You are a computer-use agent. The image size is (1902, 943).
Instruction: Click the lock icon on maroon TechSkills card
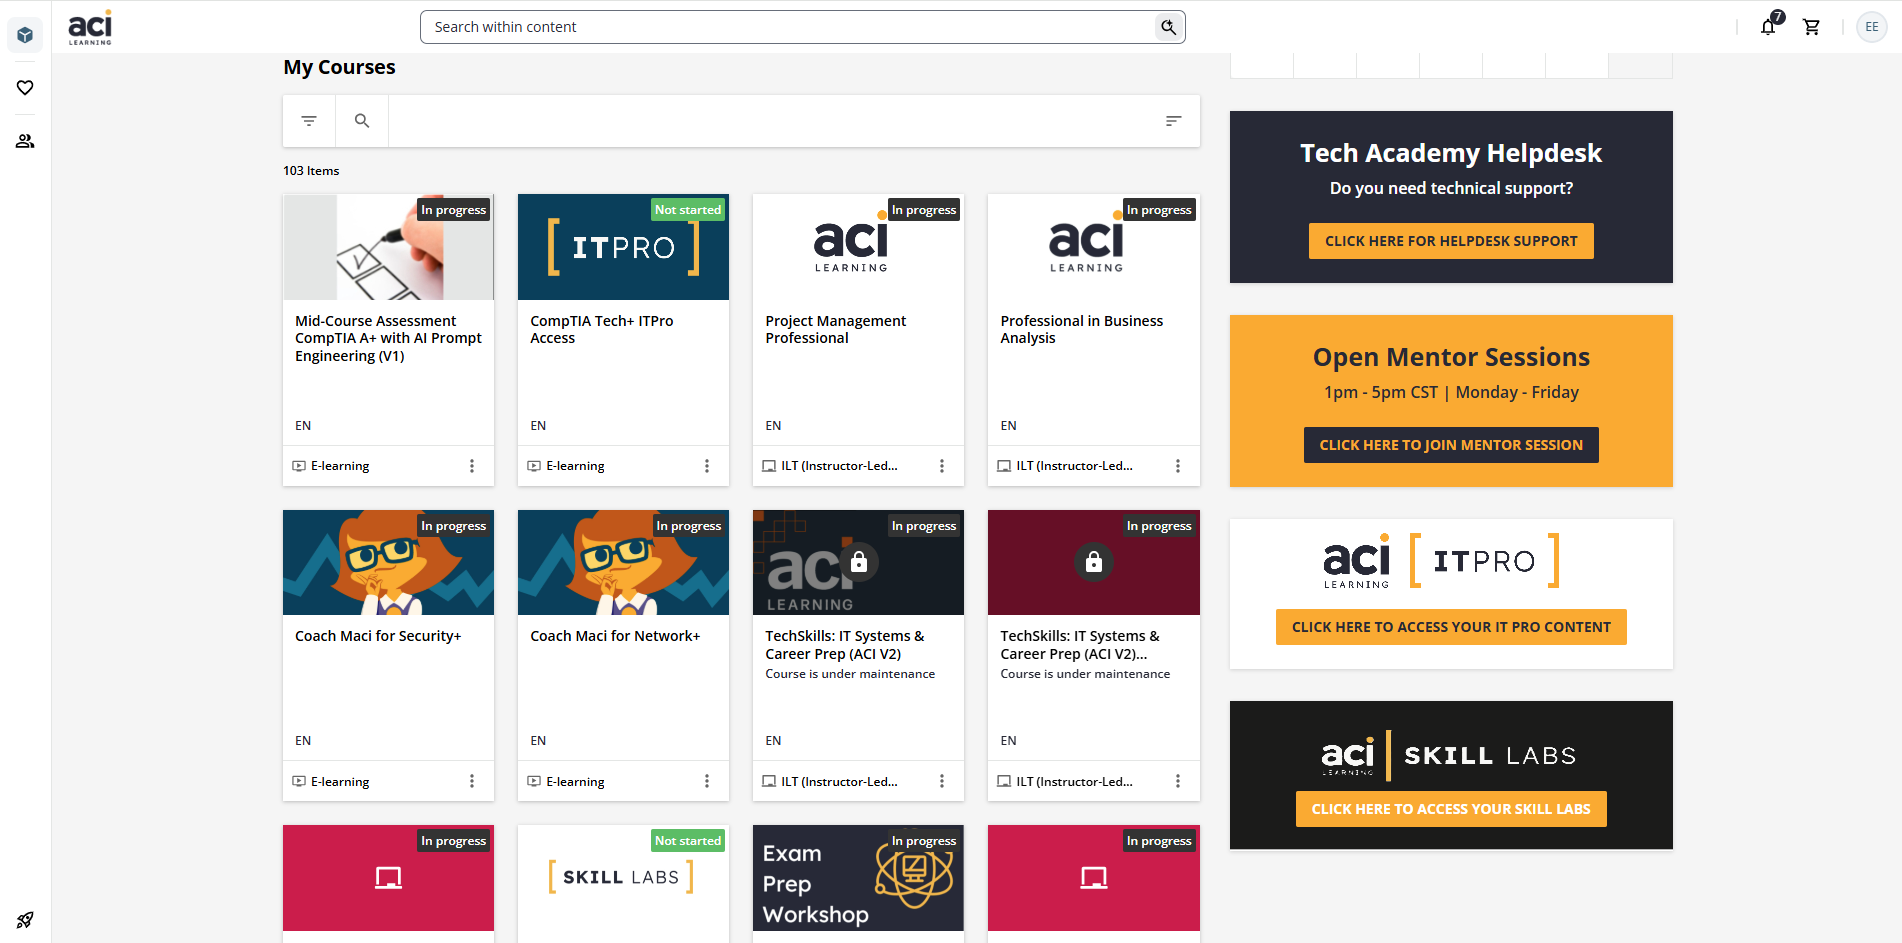point(1094,563)
